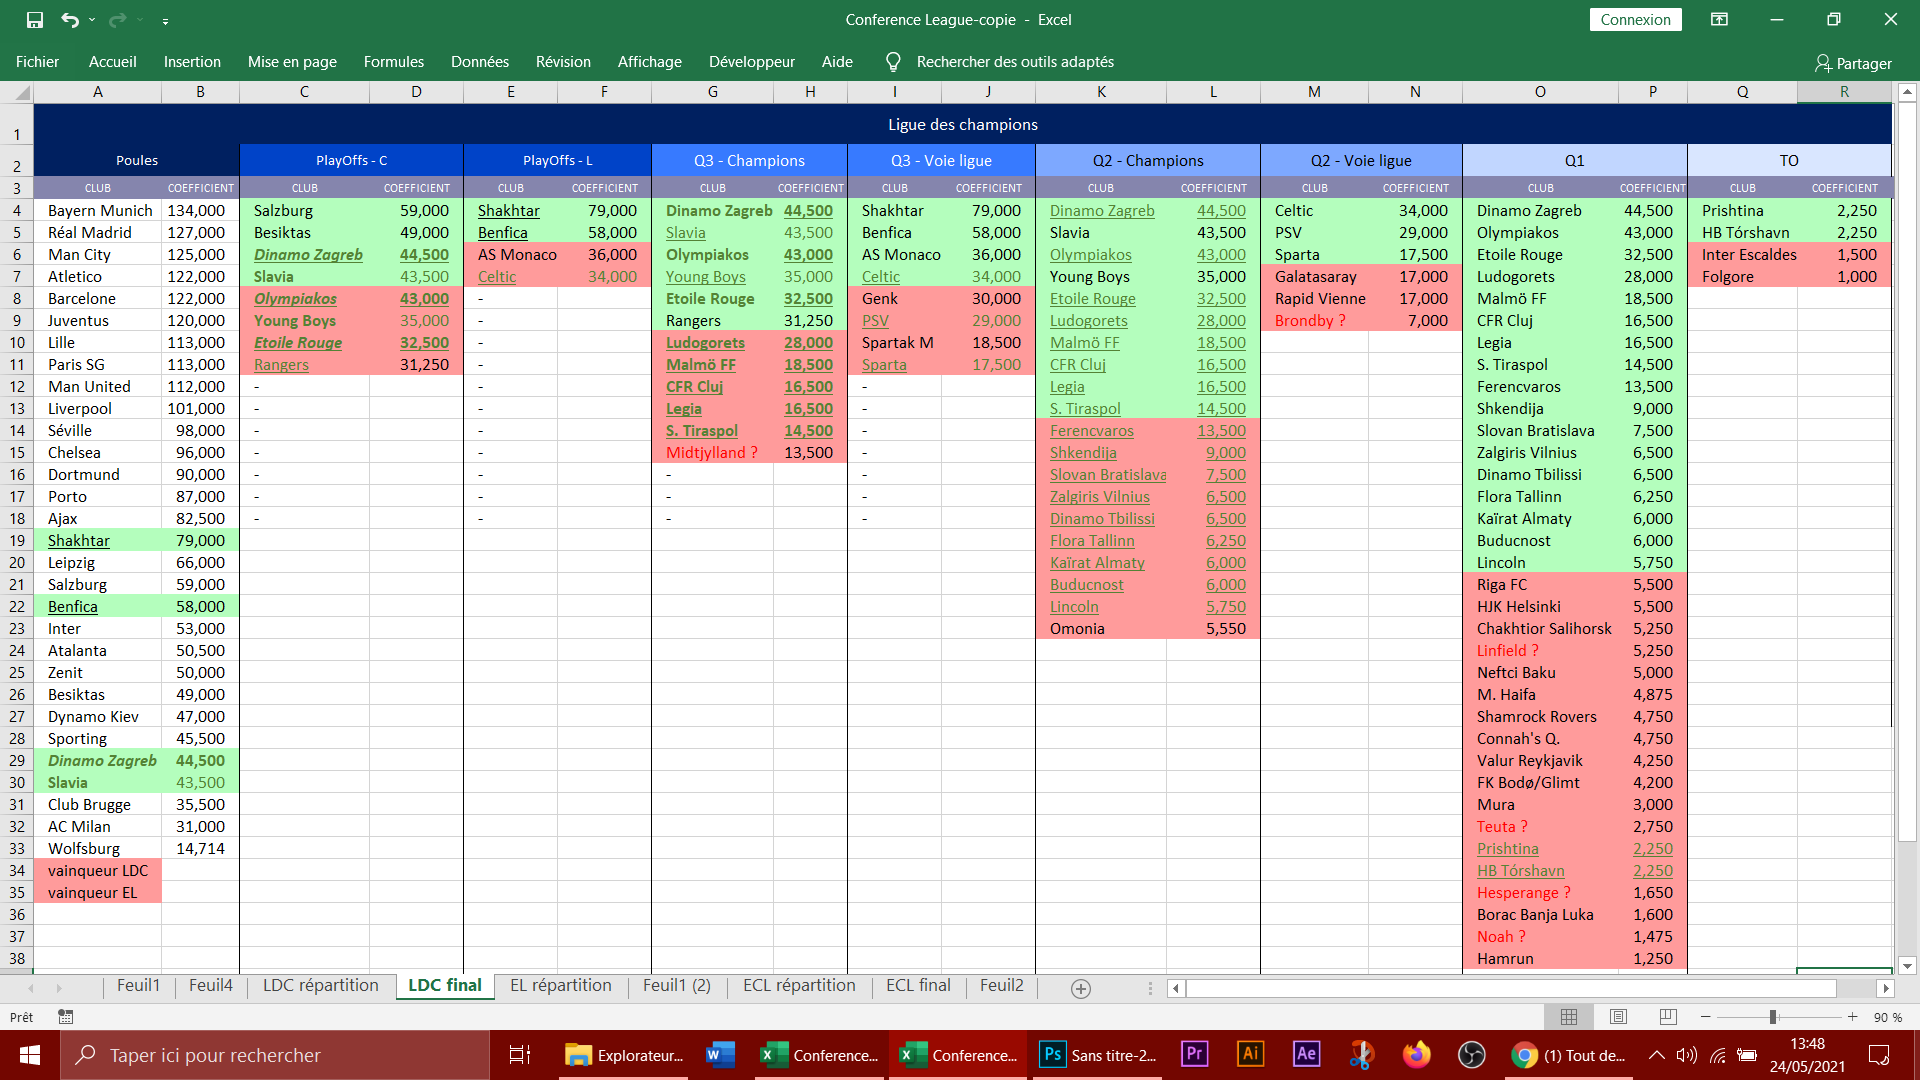Open the Mise en page tab

point(292,62)
